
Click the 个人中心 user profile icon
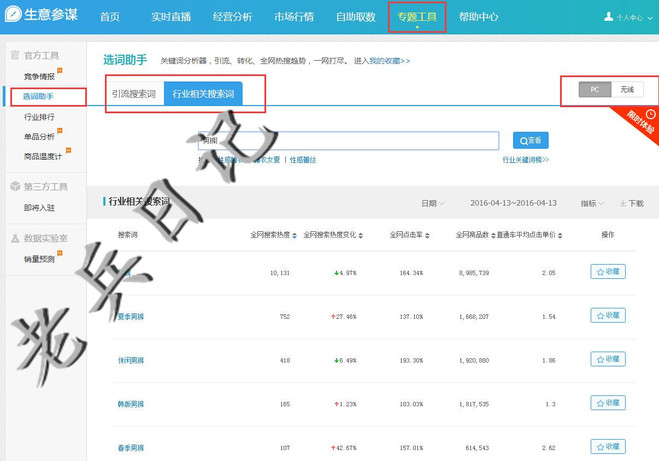(609, 17)
